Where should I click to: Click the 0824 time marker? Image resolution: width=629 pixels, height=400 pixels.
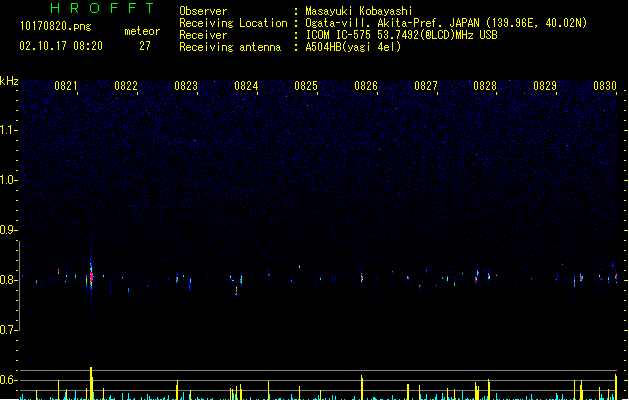click(246, 86)
